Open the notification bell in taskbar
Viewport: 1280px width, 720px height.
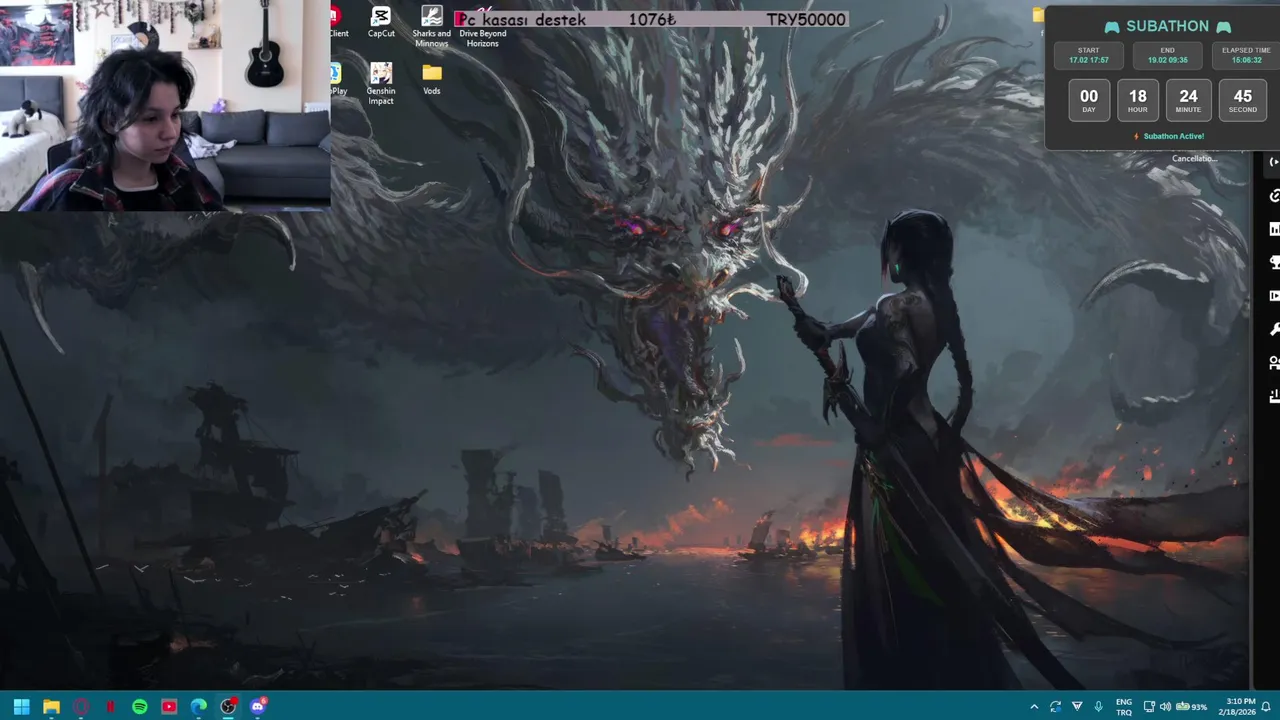[x=1266, y=706]
